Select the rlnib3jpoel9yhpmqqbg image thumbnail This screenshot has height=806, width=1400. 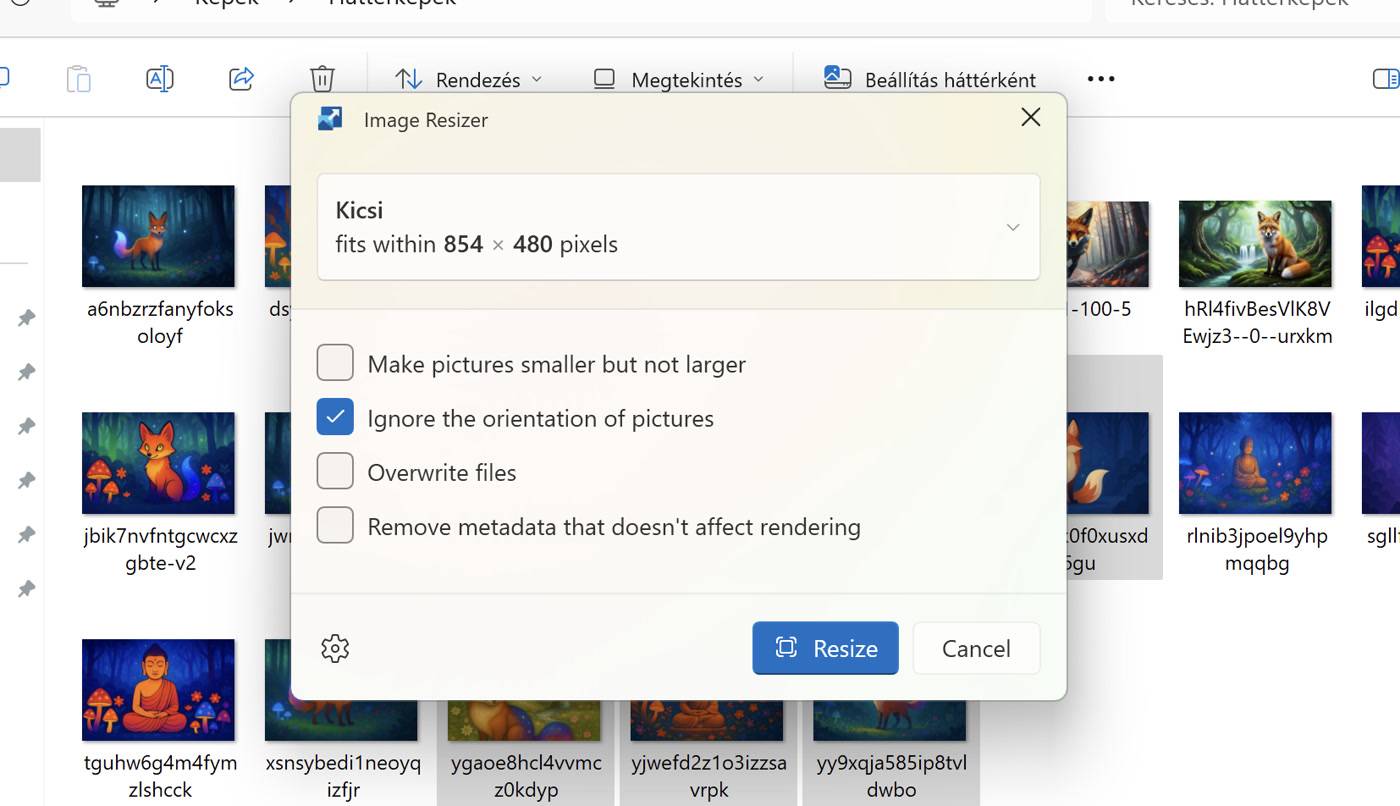point(1255,463)
